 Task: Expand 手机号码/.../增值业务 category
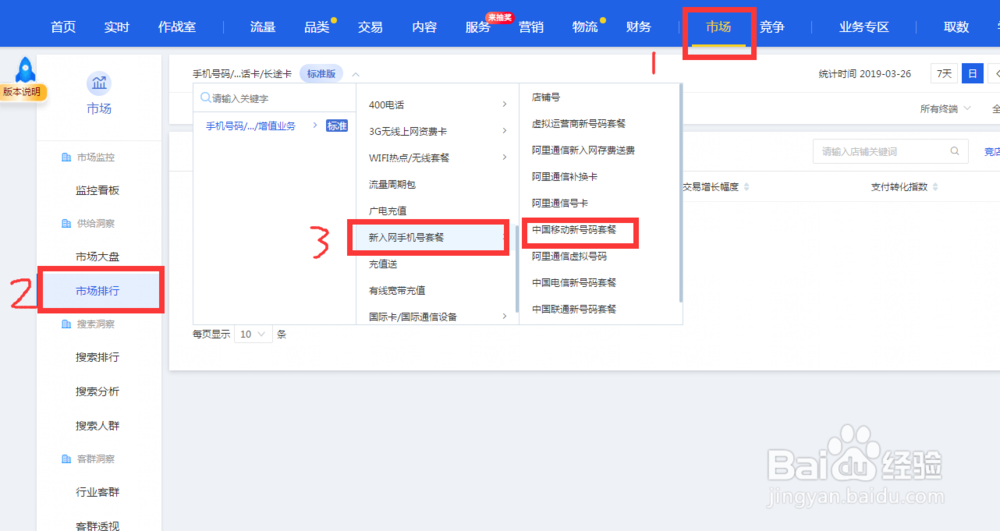coord(251,126)
